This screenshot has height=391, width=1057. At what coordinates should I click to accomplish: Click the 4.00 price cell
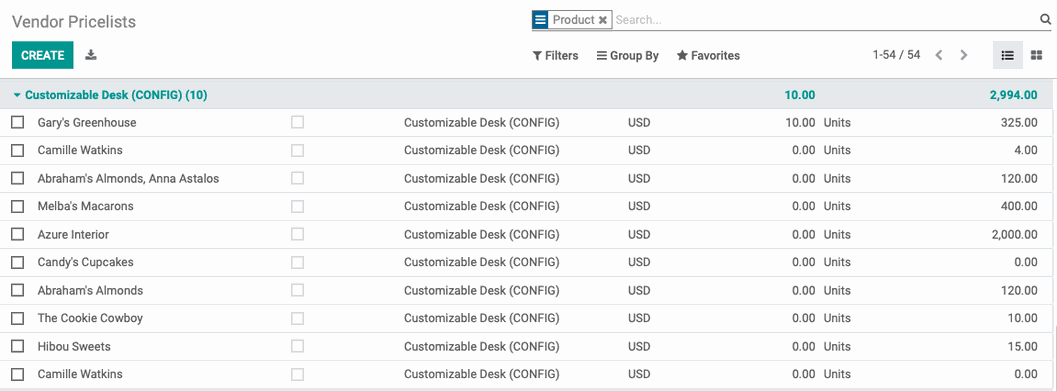(x=1026, y=150)
